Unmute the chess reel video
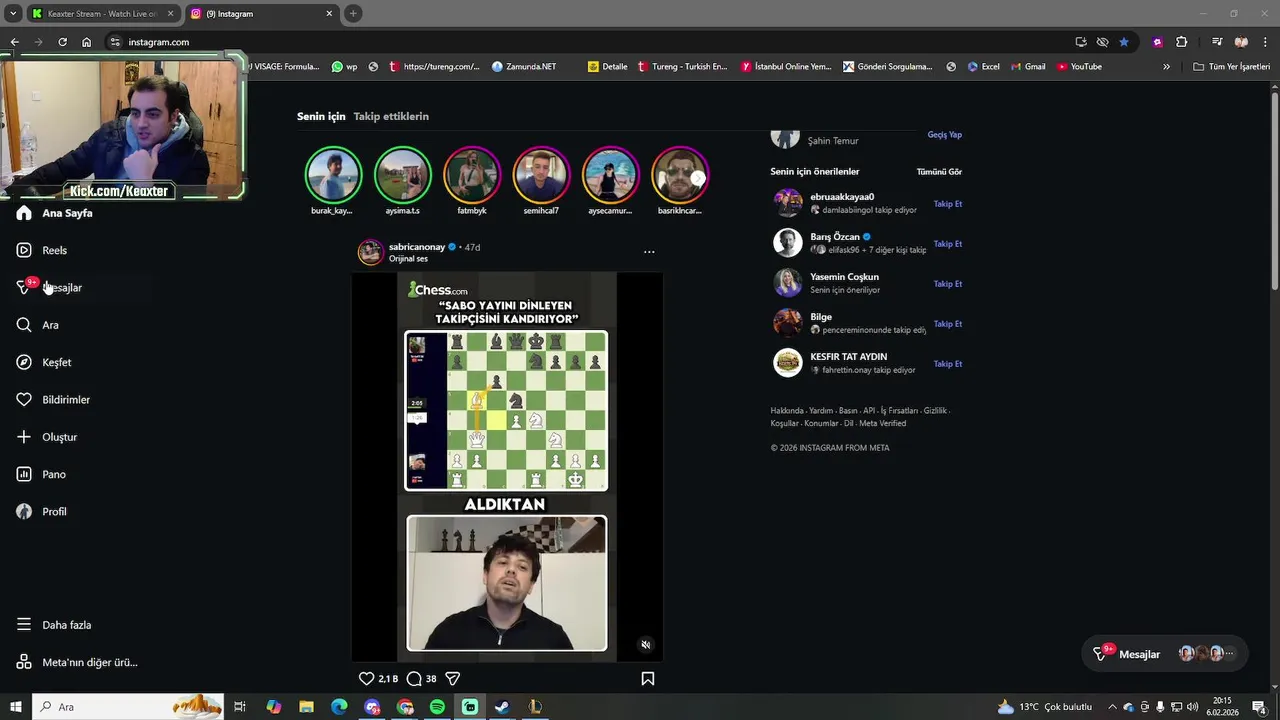Image resolution: width=1280 pixels, height=720 pixels. [646, 645]
